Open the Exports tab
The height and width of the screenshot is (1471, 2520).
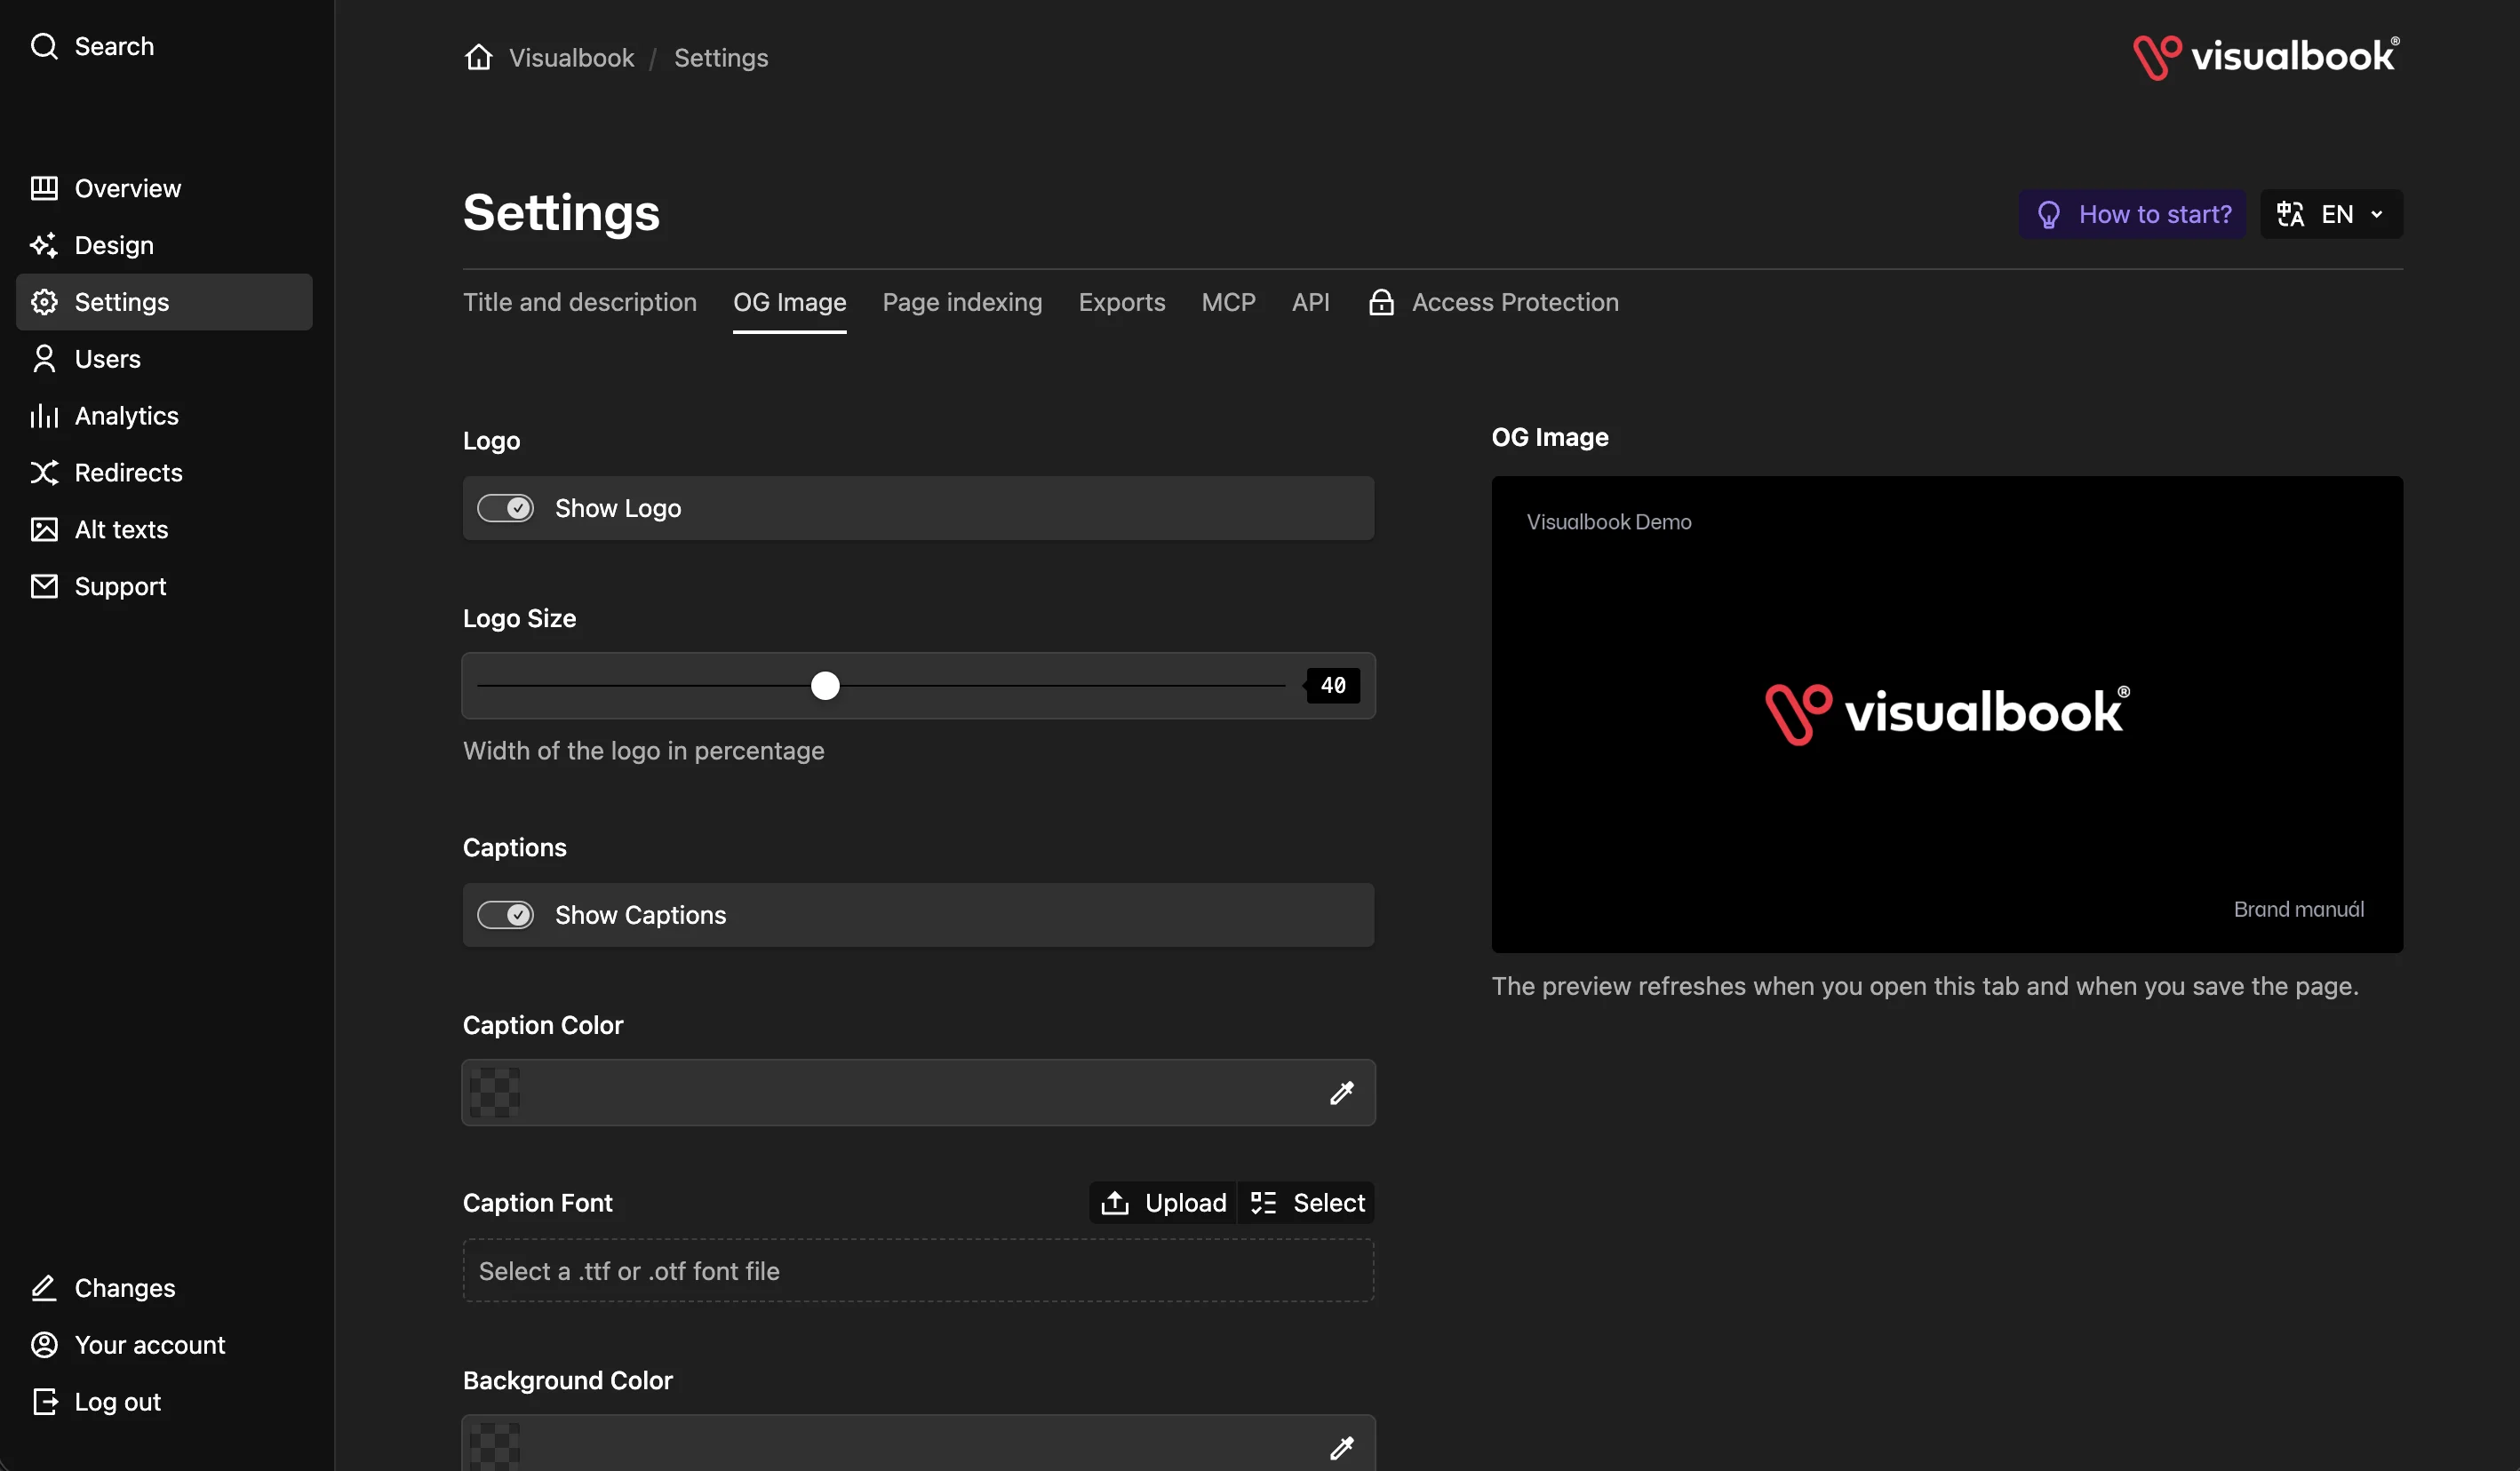(x=1122, y=302)
